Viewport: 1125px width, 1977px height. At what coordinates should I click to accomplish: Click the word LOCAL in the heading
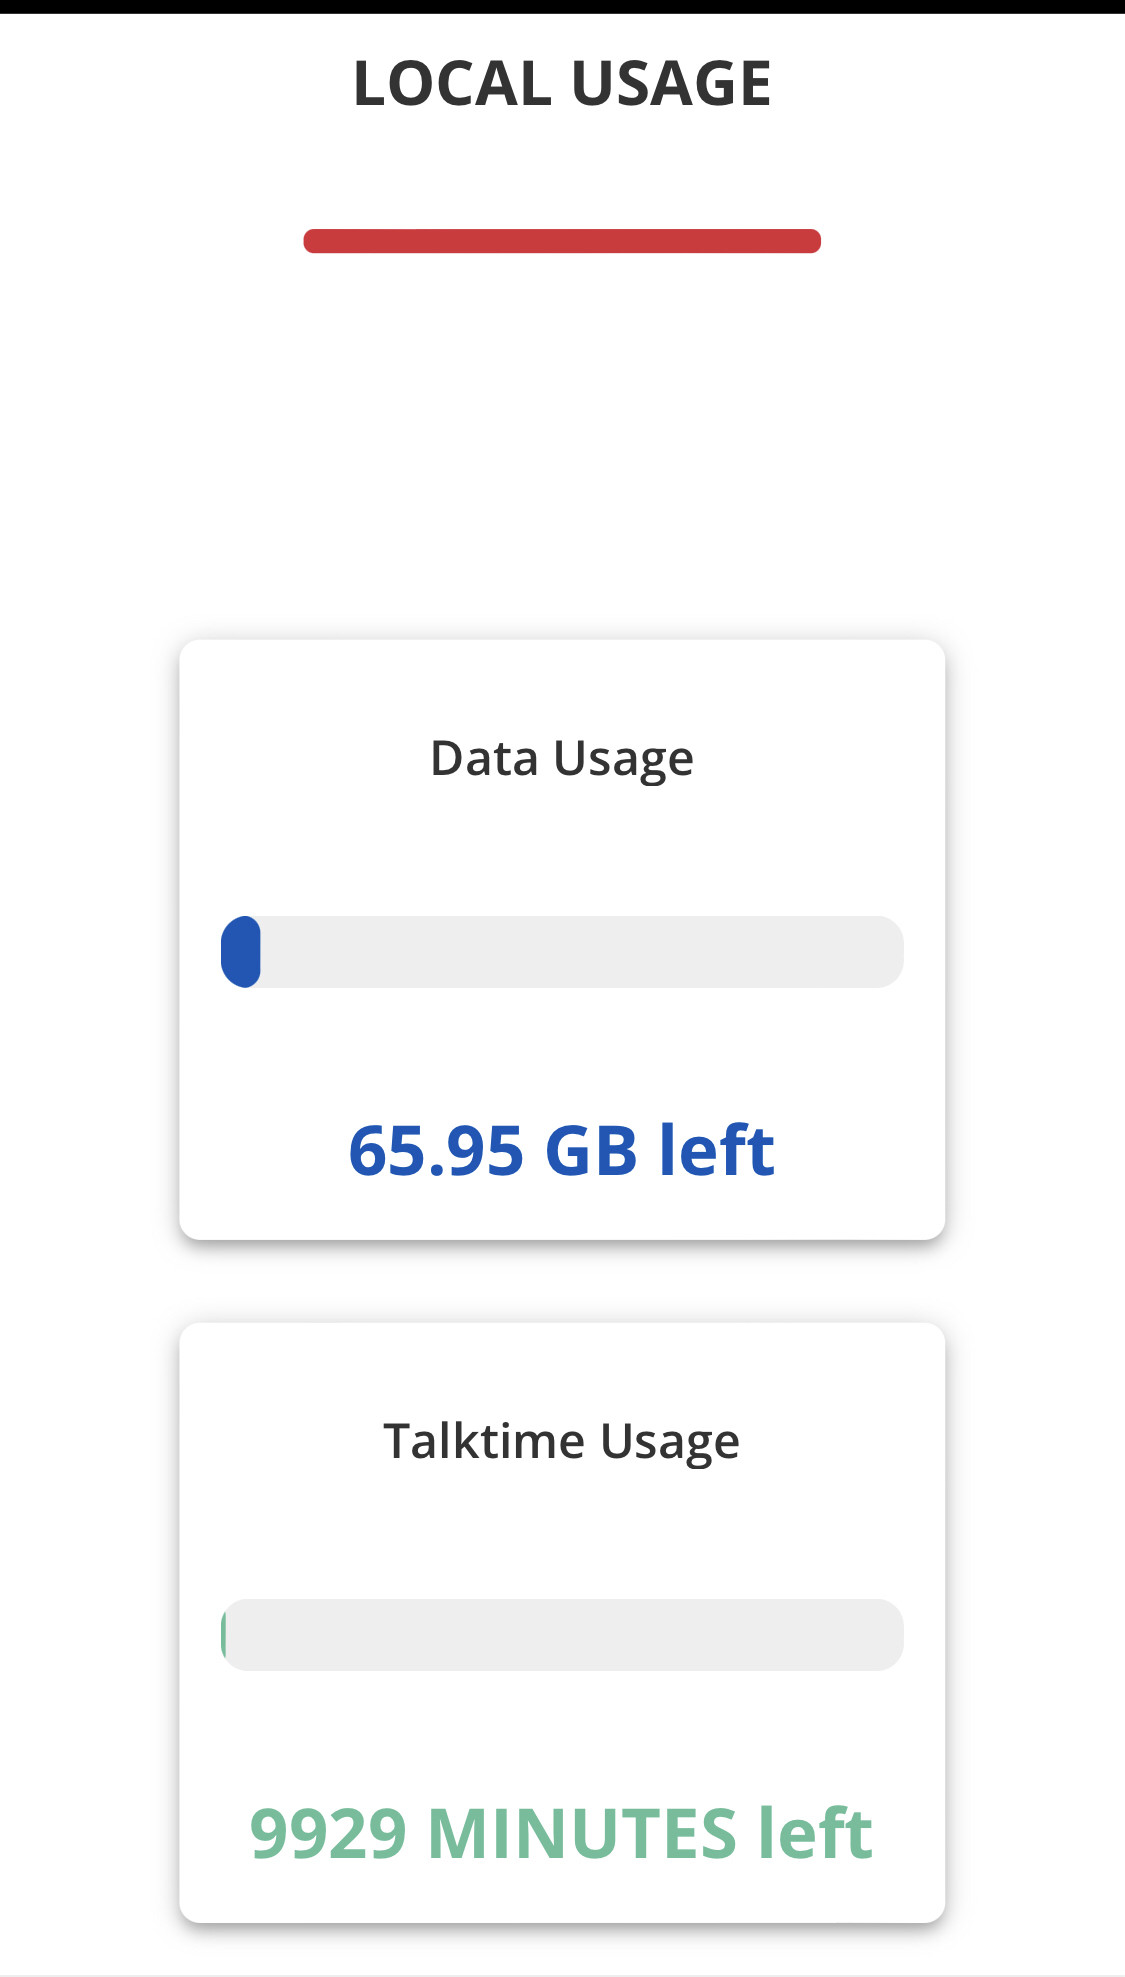(x=452, y=82)
